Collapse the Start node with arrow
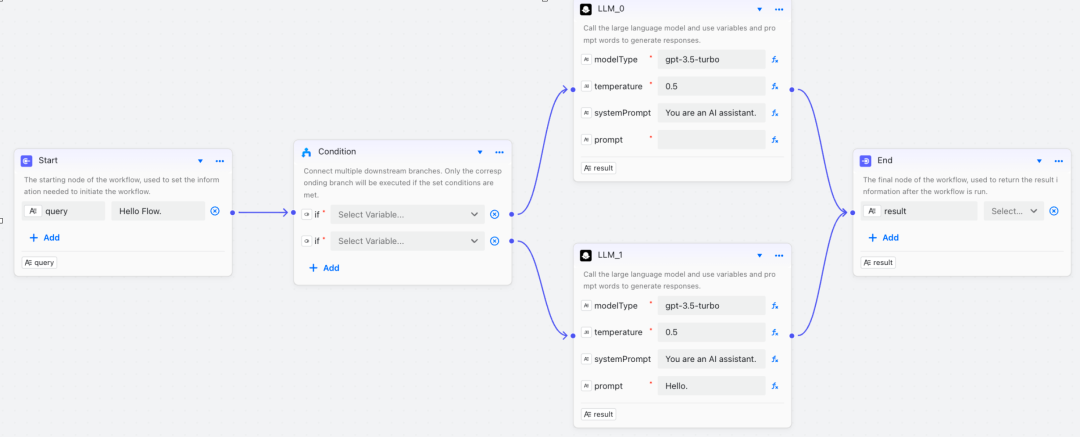The image size is (1080, 437). pos(200,160)
